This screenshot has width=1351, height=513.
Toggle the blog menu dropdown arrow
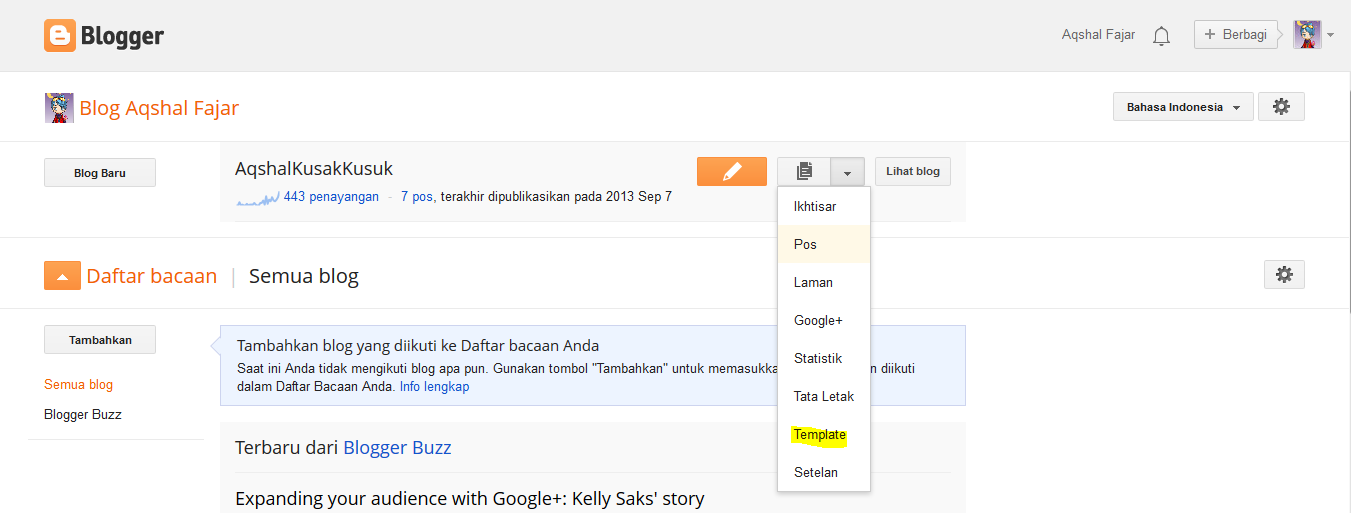[x=847, y=171]
